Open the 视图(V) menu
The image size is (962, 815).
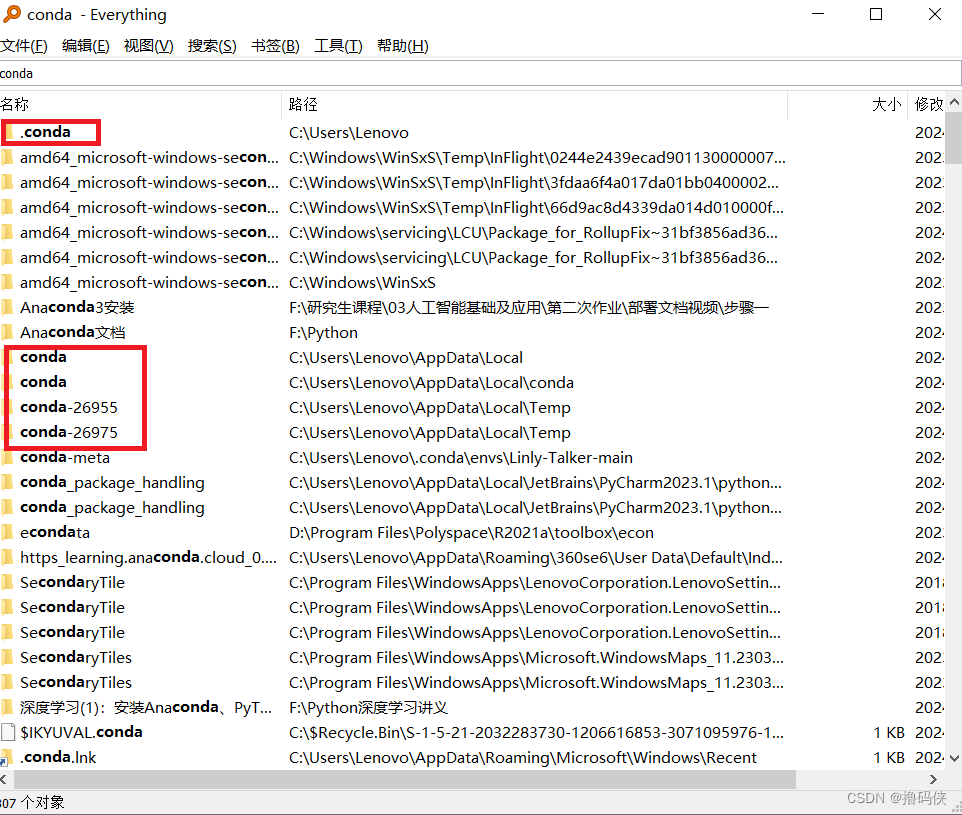pyautogui.click(x=148, y=46)
